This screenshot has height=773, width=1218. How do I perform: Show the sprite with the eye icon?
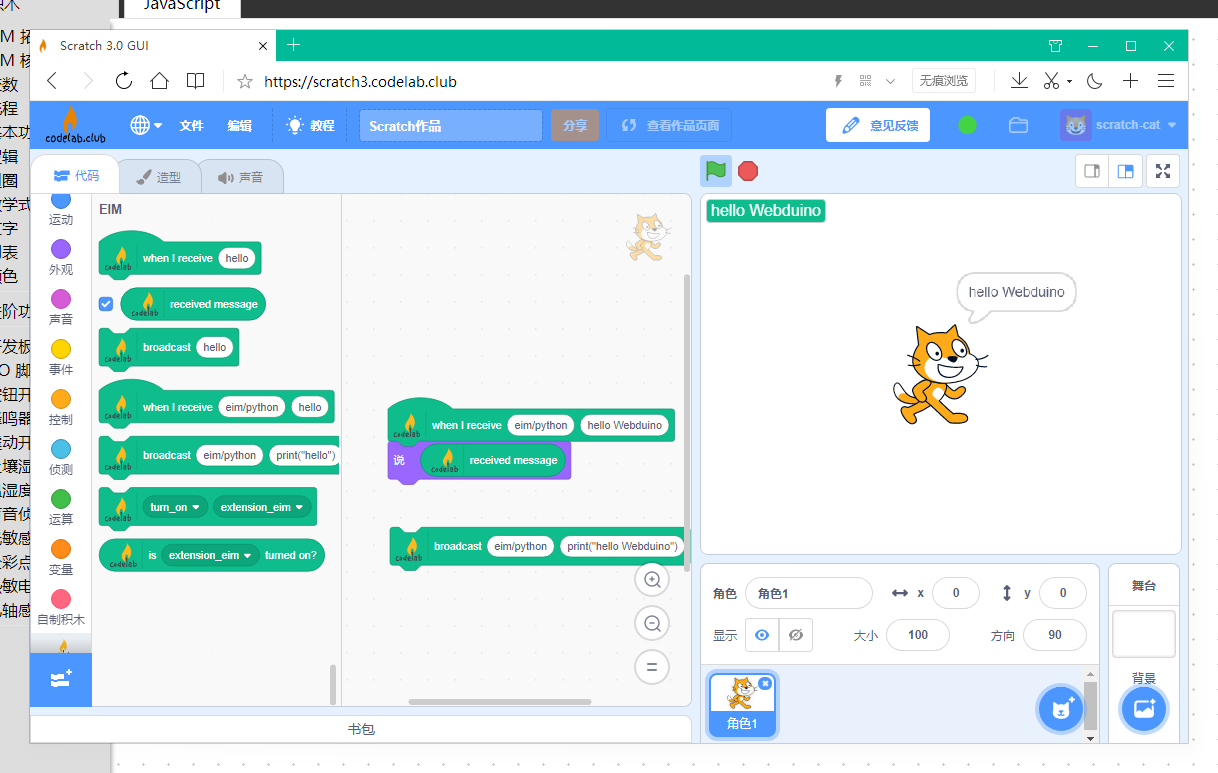tap(762, 635)
